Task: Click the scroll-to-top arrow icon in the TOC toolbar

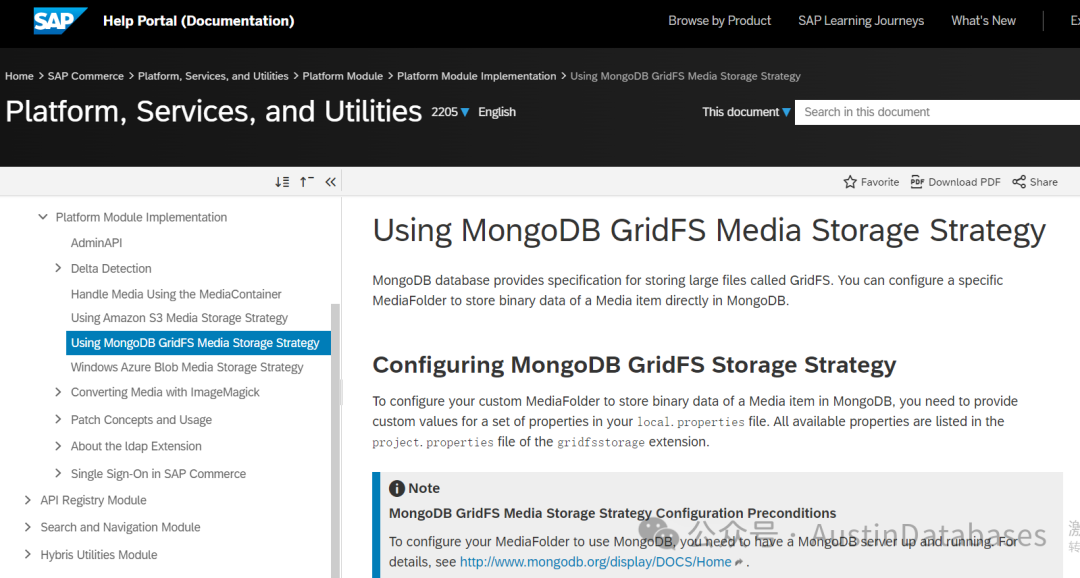Action: (307, 182)
